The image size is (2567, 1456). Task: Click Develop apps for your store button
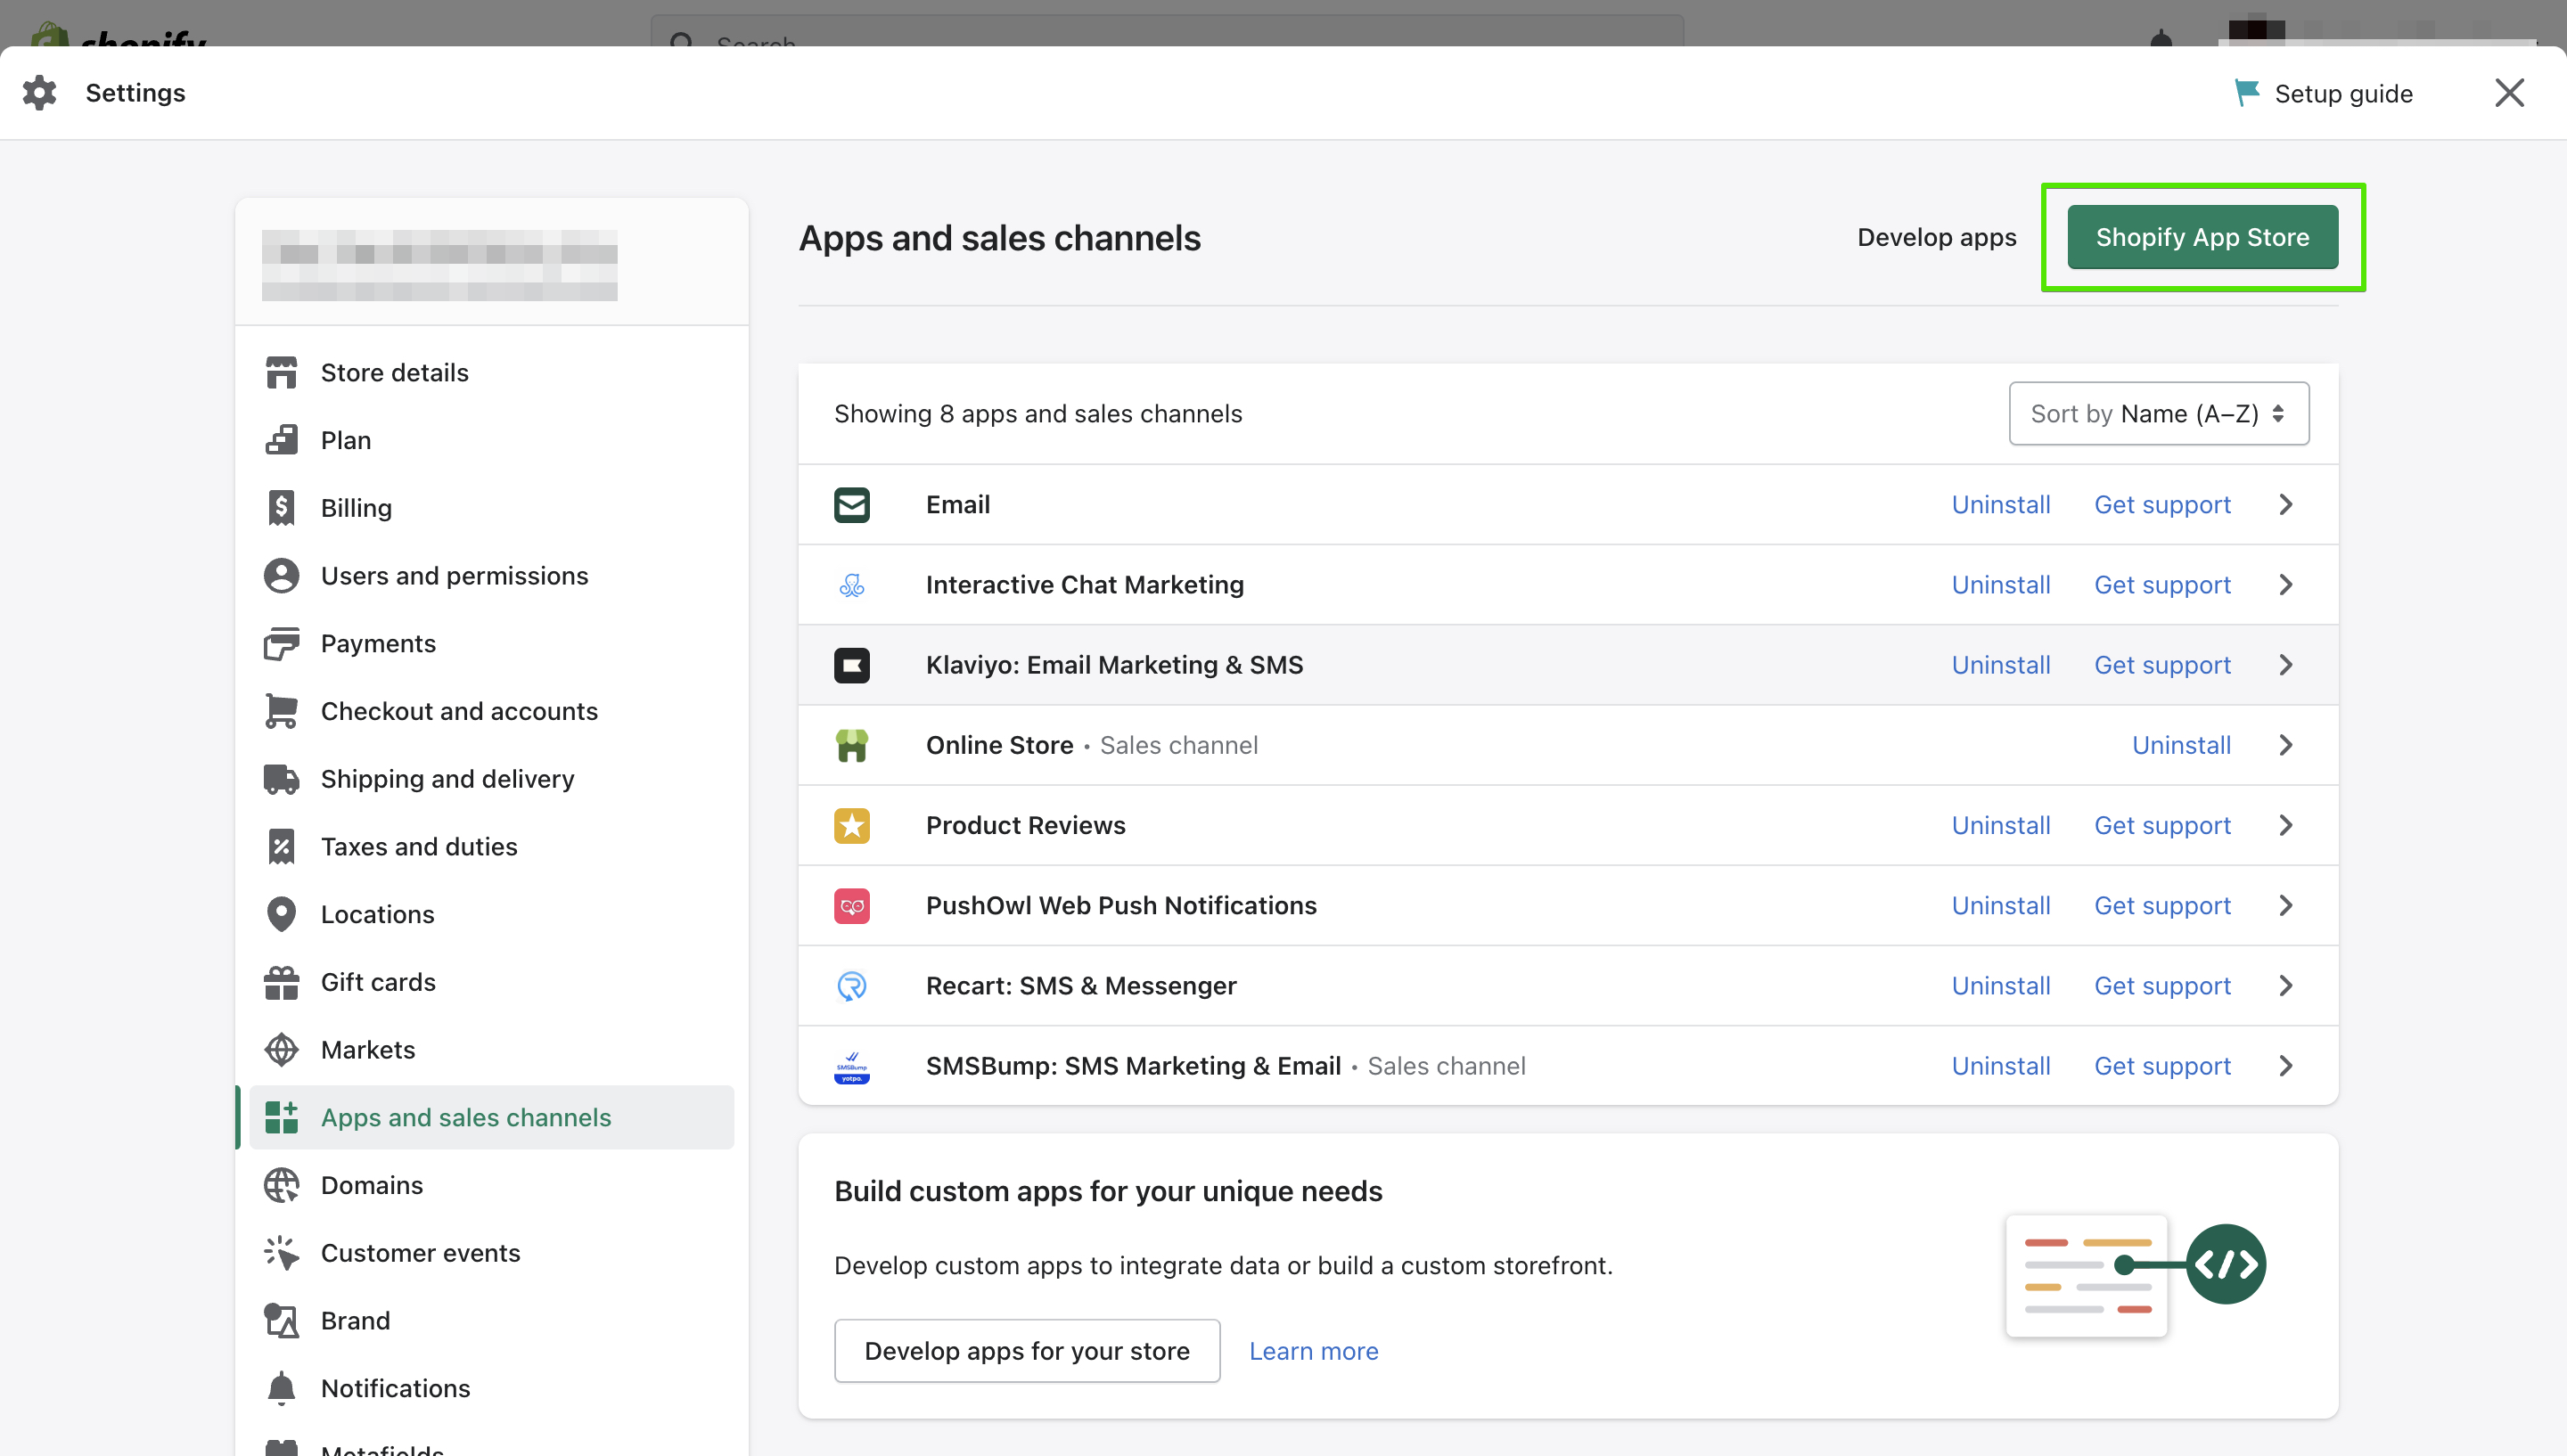[x=1027, y=1351]
